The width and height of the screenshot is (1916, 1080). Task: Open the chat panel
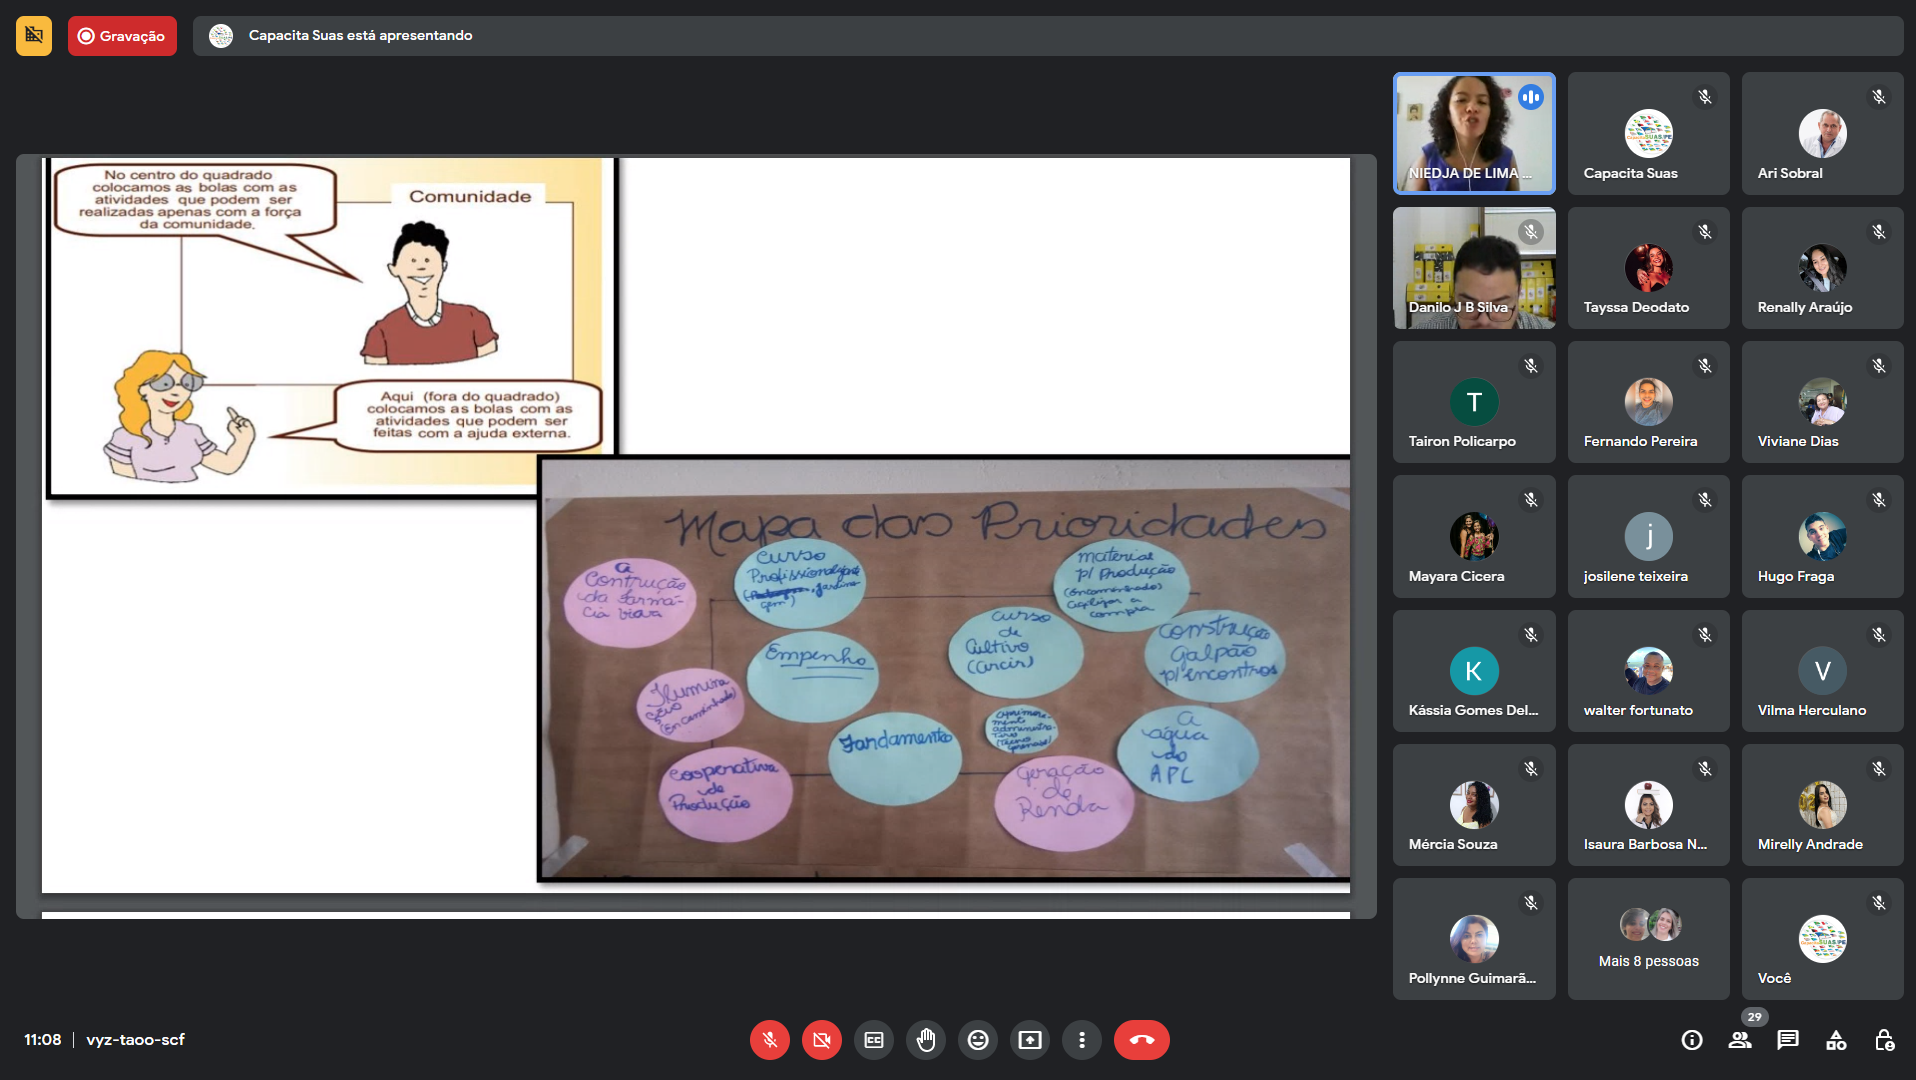click(1788, 1040)
